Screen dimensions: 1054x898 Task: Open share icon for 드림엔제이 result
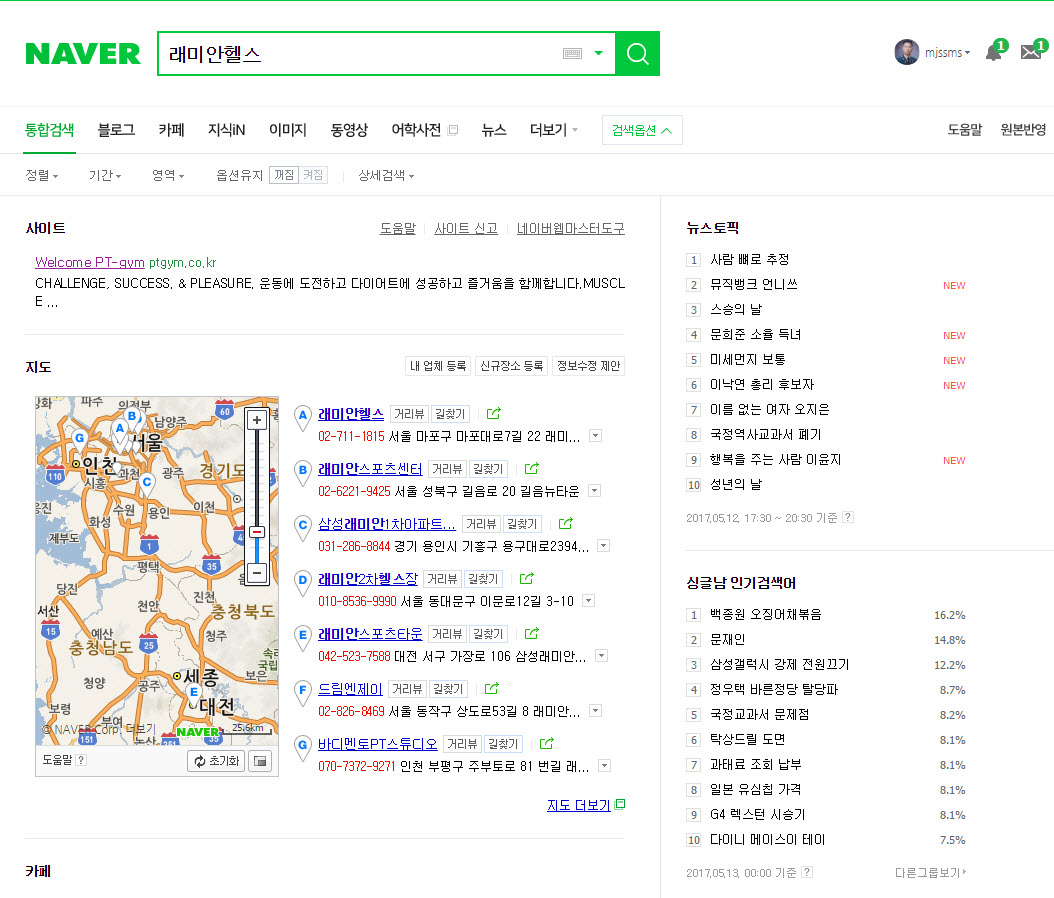tap(492, 688)
